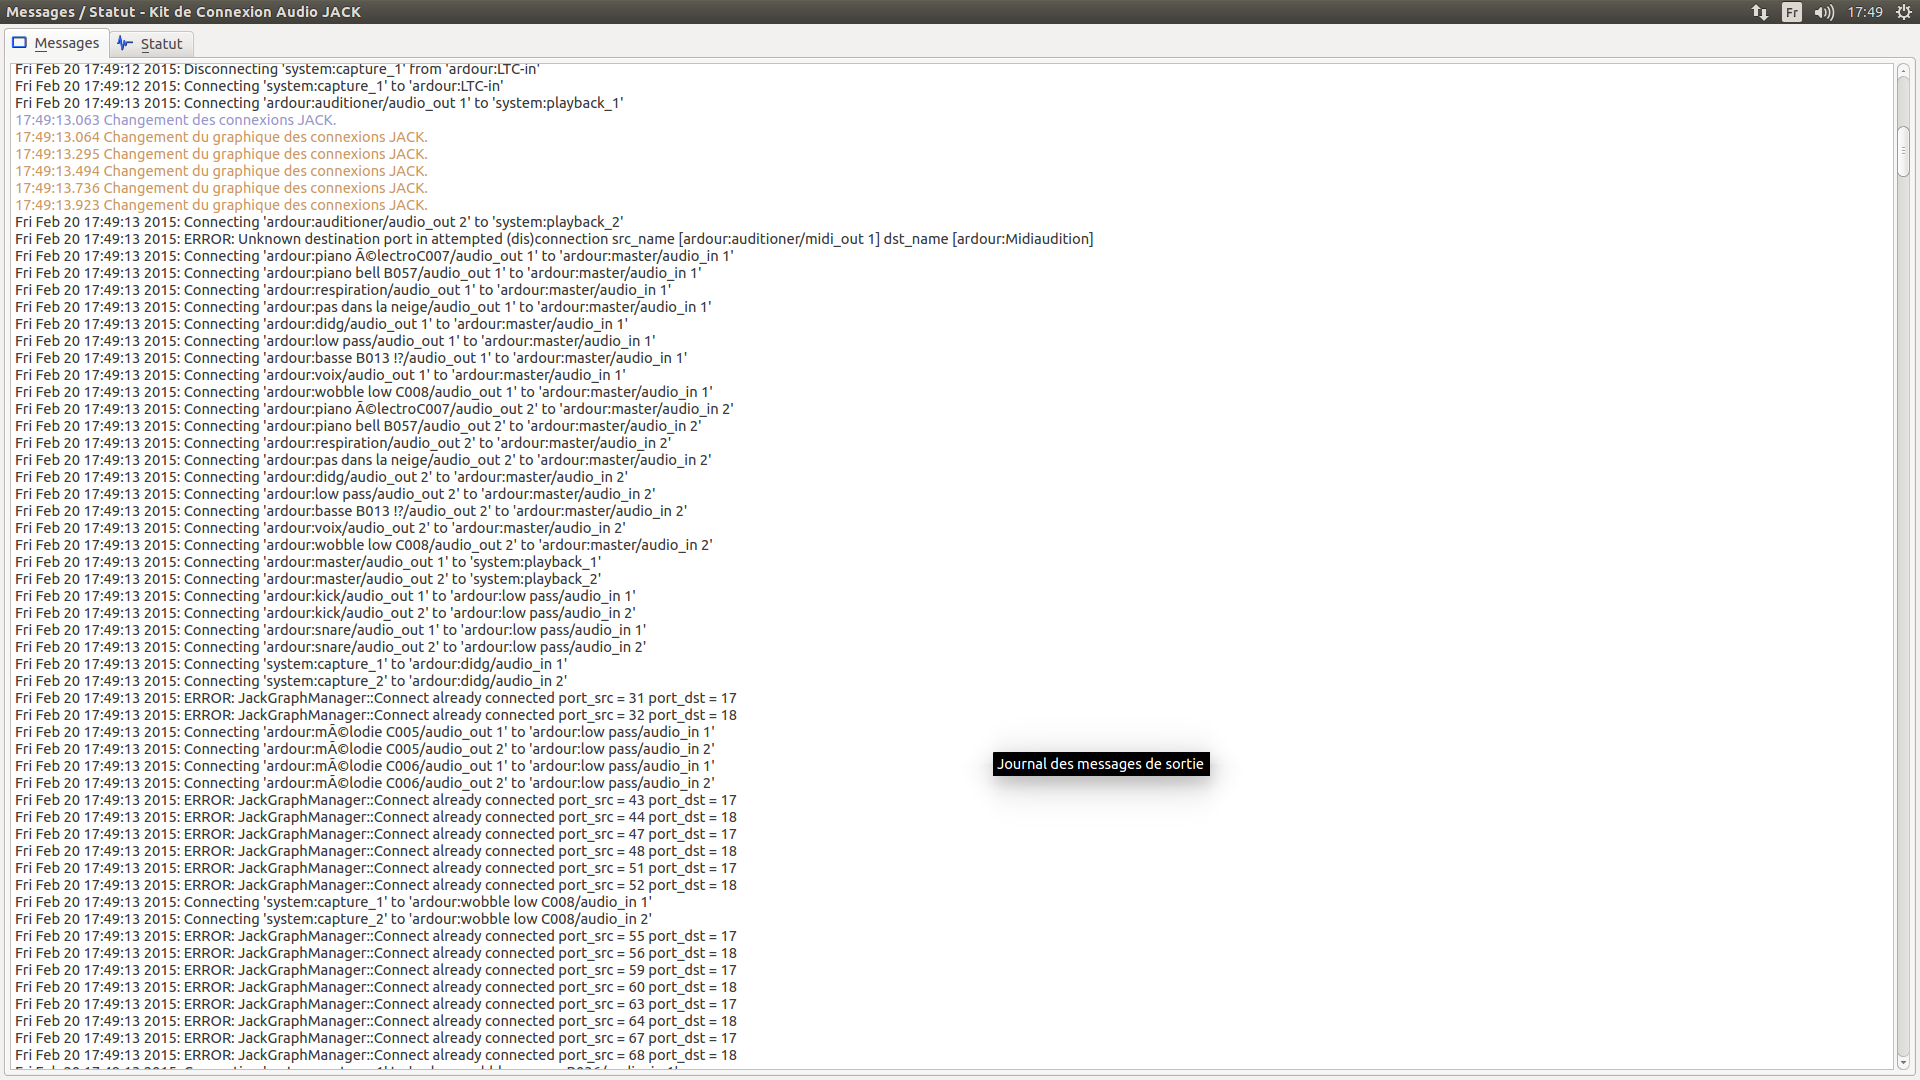Open the 17:49 clock calendar menu
Image resolution: width=1920 pixels, height=1080 pixels.
(1865, 12)
